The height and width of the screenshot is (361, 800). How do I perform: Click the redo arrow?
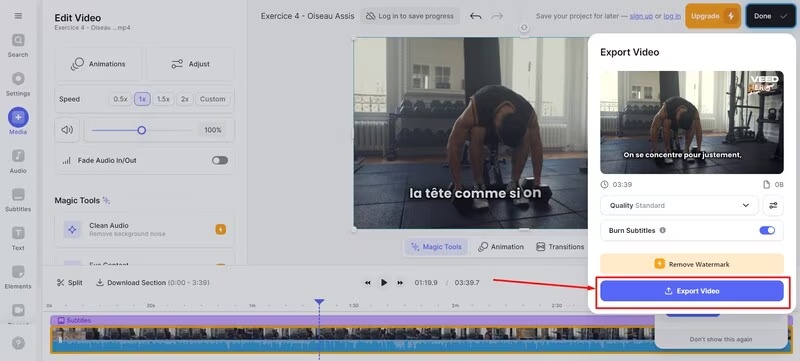point(497,16)
